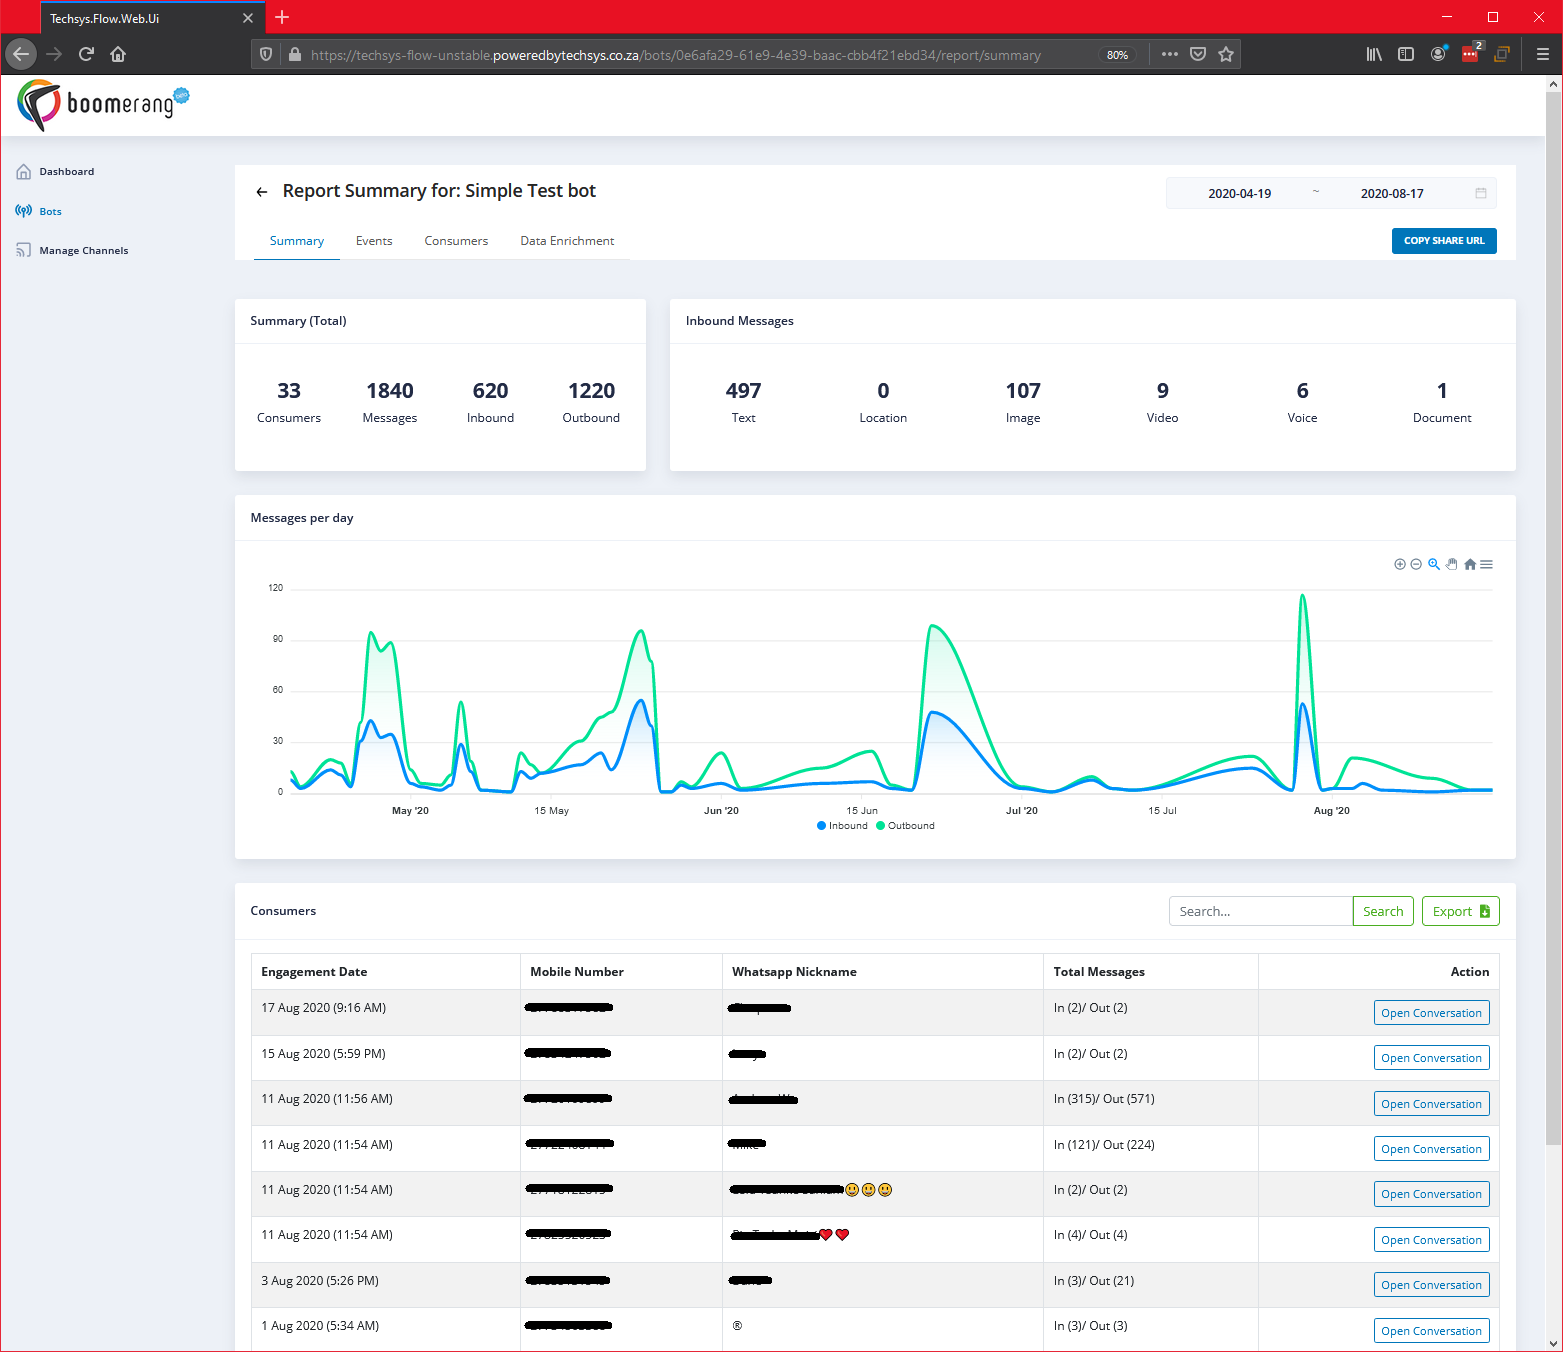Click the container tabs extension icon

1502,54
